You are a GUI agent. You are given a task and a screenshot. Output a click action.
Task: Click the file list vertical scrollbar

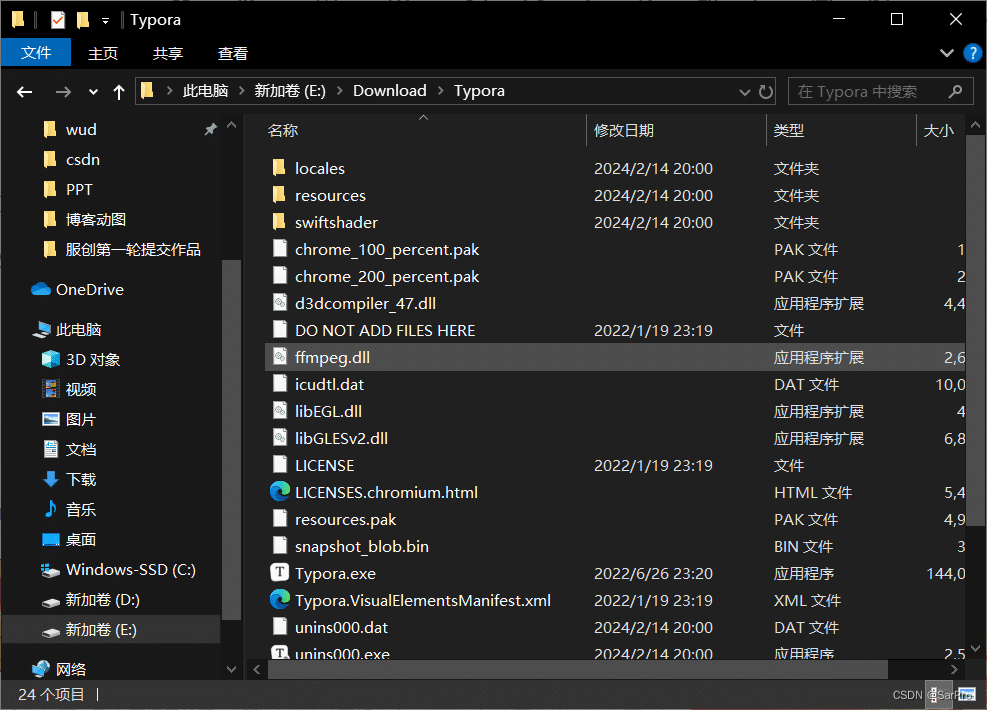[977, 300]
